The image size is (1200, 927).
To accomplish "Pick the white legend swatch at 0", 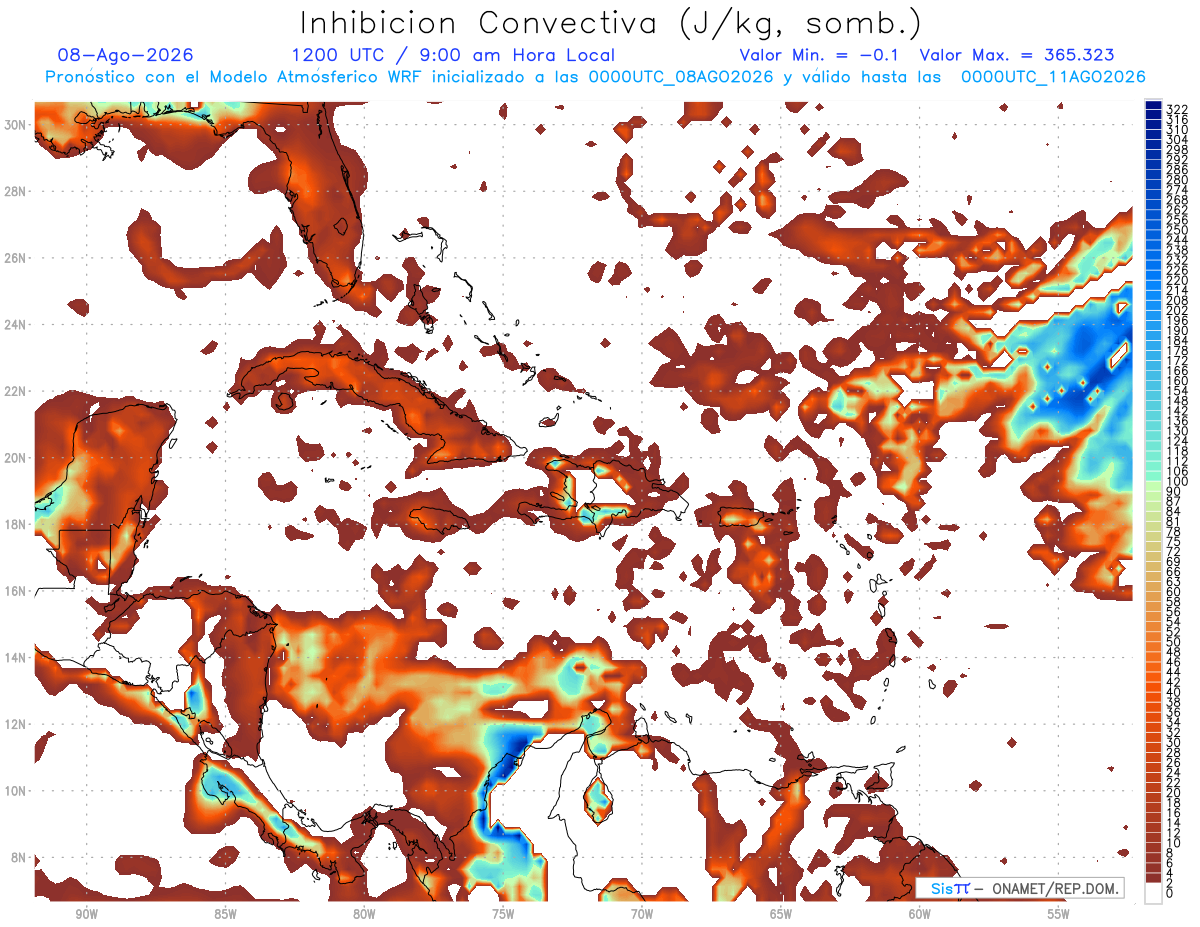I will [1153, 892].
